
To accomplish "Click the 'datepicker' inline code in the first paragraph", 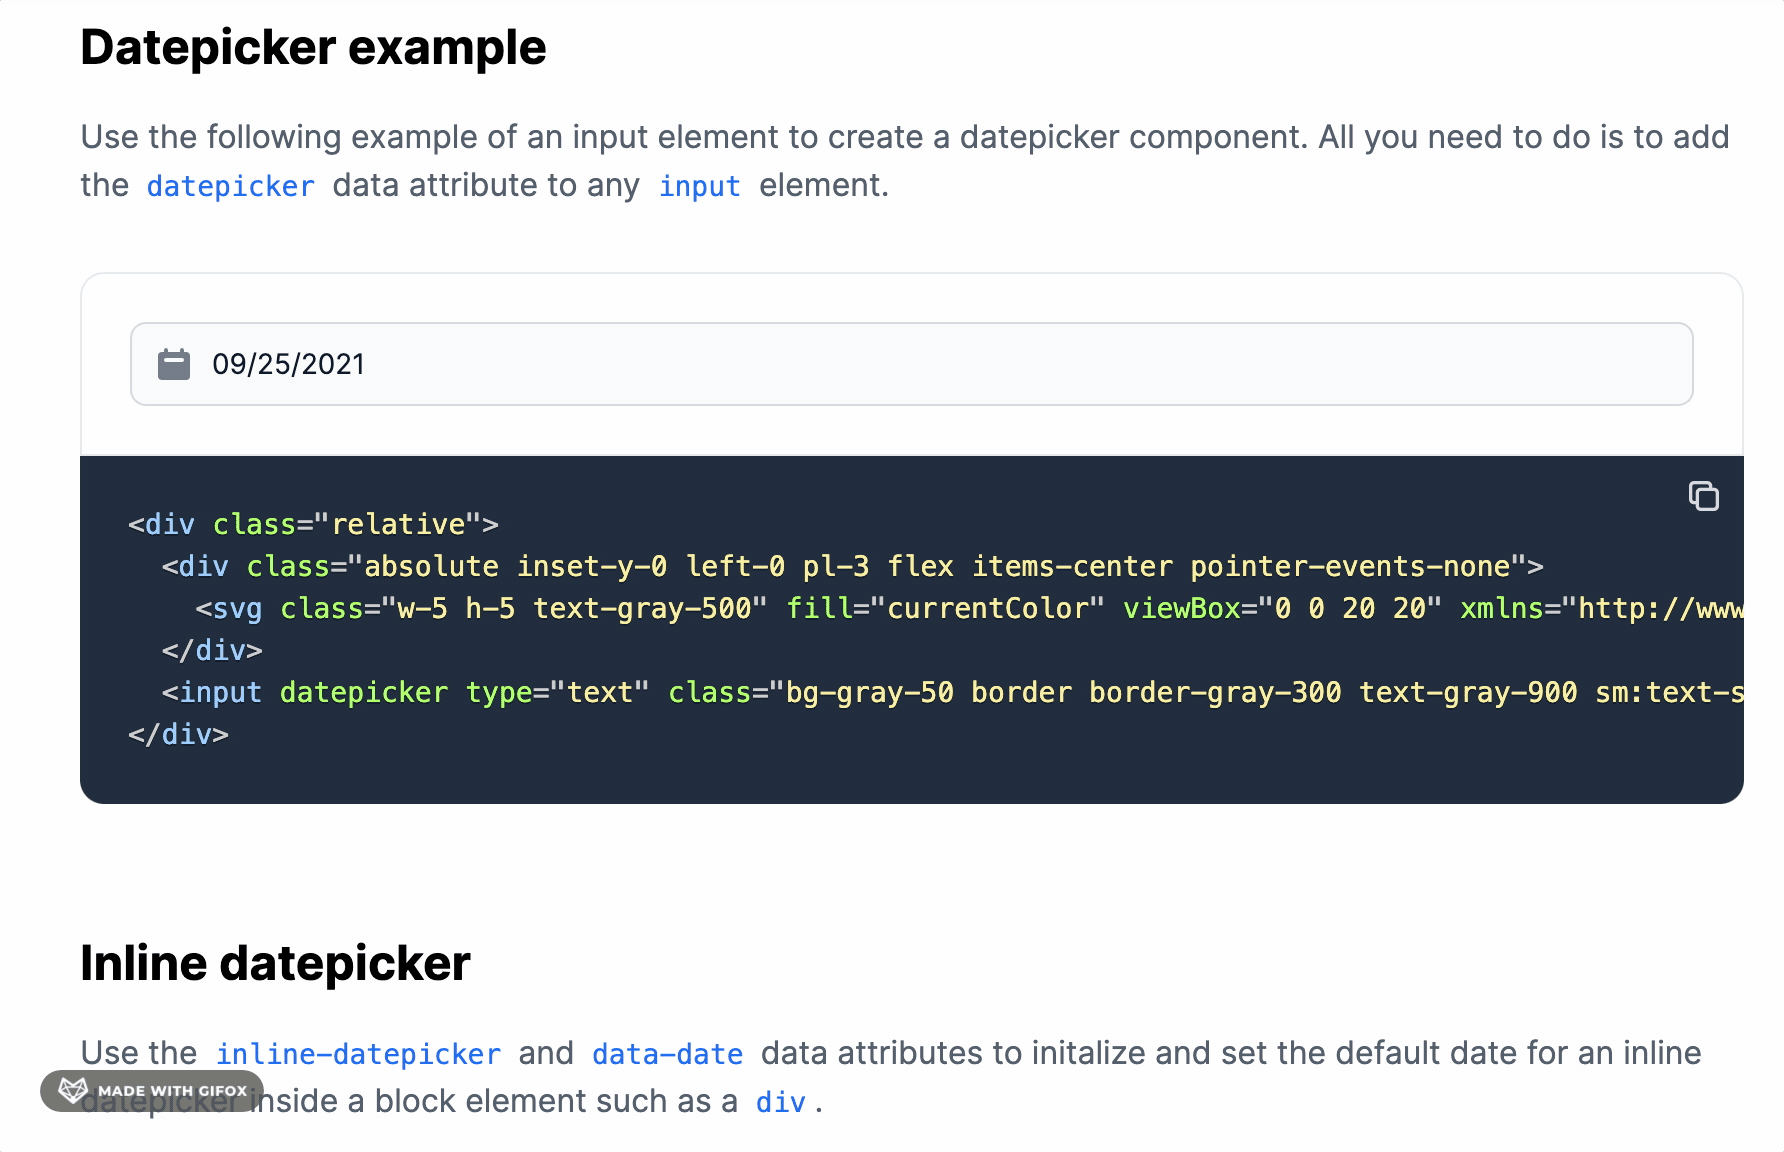I will click(x=231, y=186).
